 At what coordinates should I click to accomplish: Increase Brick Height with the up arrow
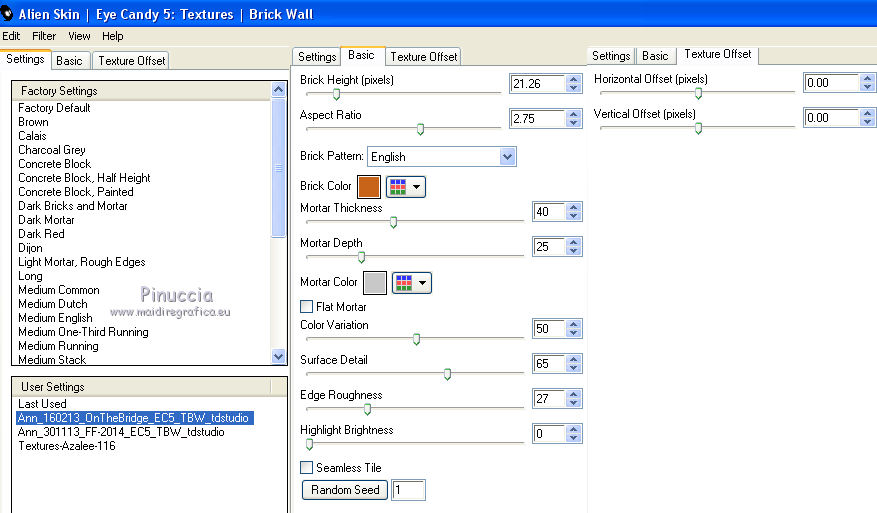[x=573, y=79]
